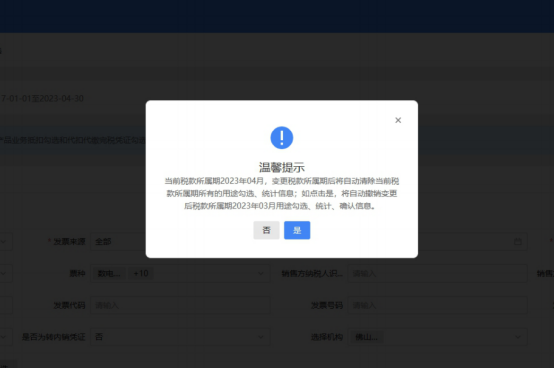
Task: Open the 选择机构 dropdown showing 佛山...
Action: coord(437,337)
